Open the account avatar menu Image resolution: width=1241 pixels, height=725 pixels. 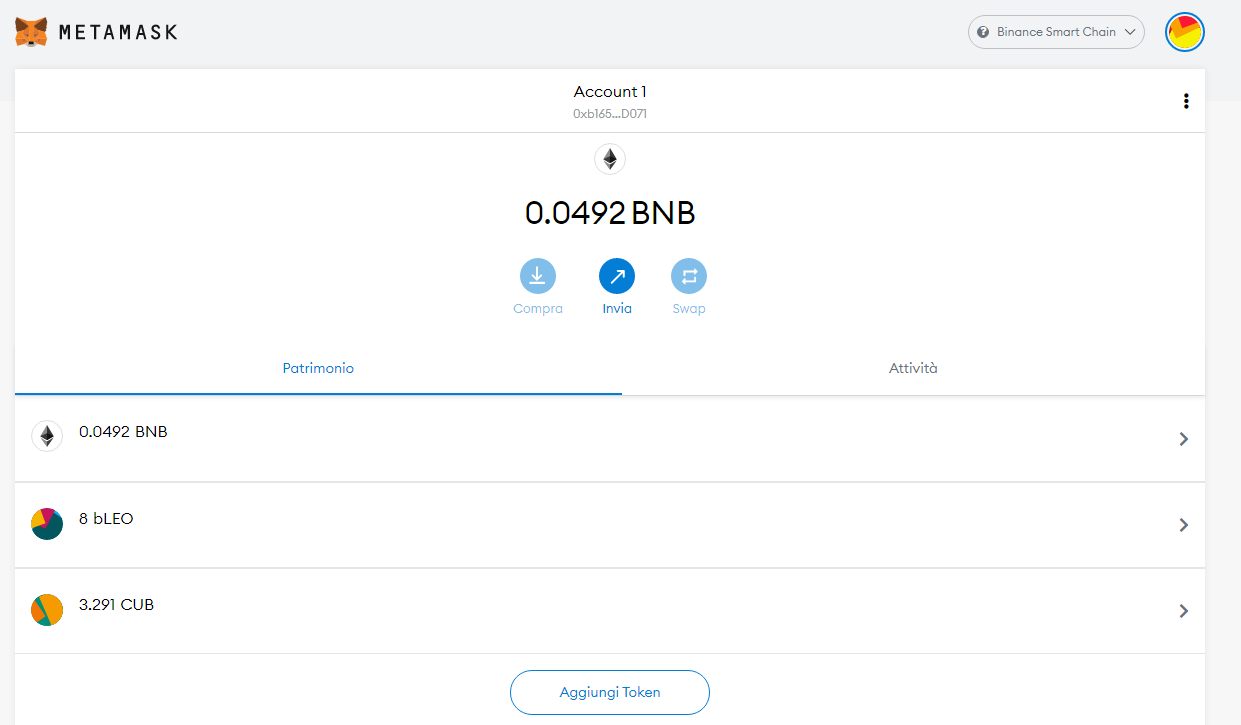1185,32
